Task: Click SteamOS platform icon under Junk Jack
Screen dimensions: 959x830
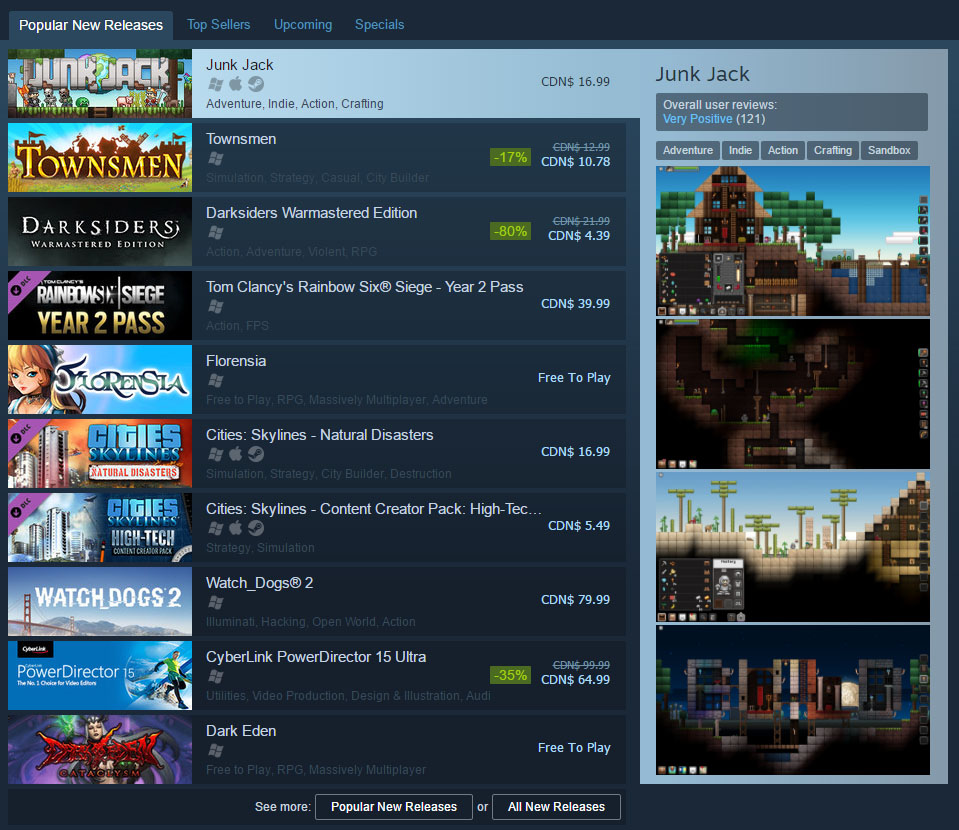Action: tap(256, 84)
